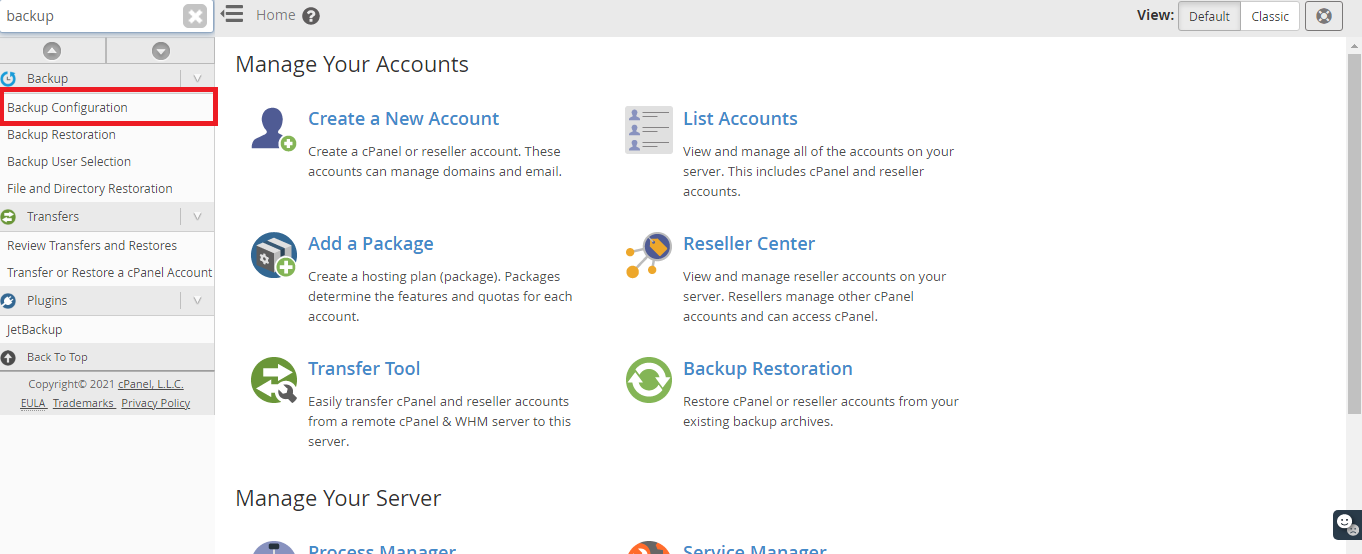Open the EULA link
The image size is (1362, 554).
click(33, 403)
